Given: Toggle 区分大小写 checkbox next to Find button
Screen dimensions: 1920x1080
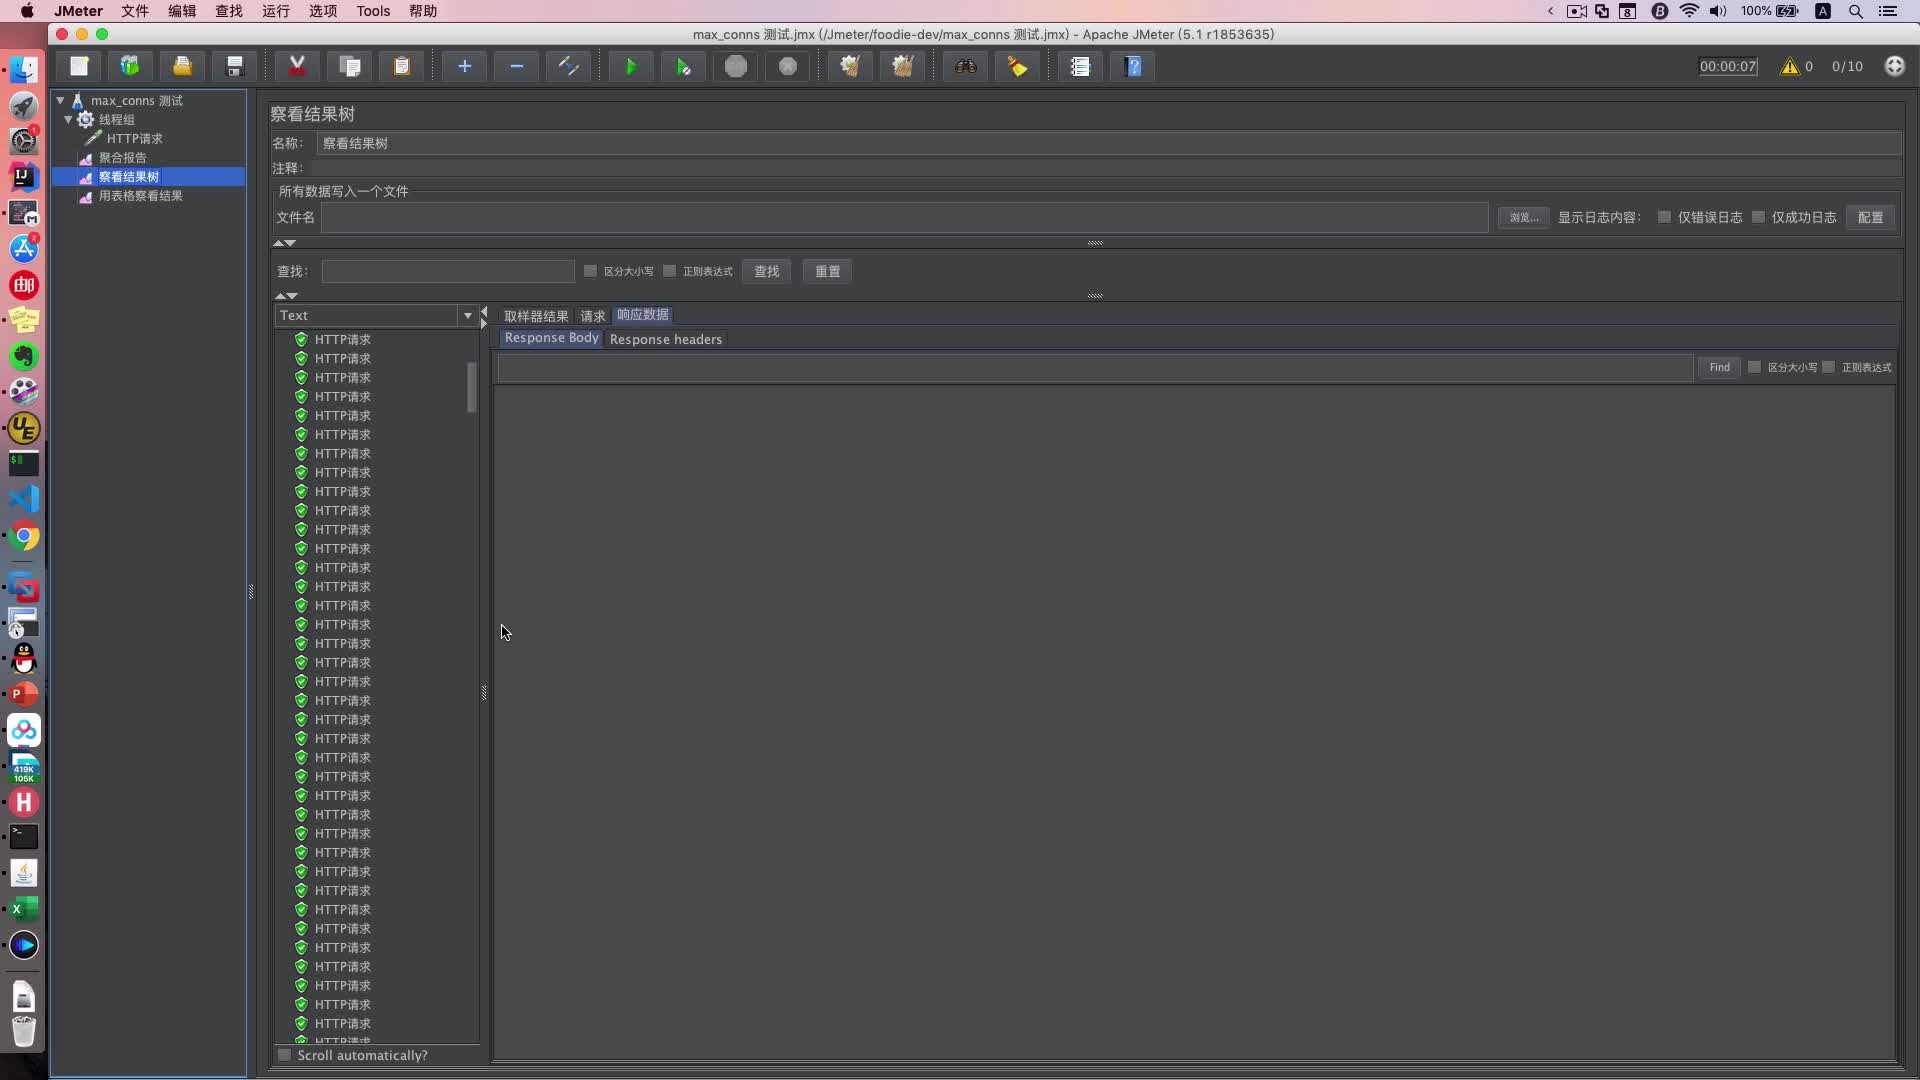Looking at the screenshot, I should pos(1754,367).
